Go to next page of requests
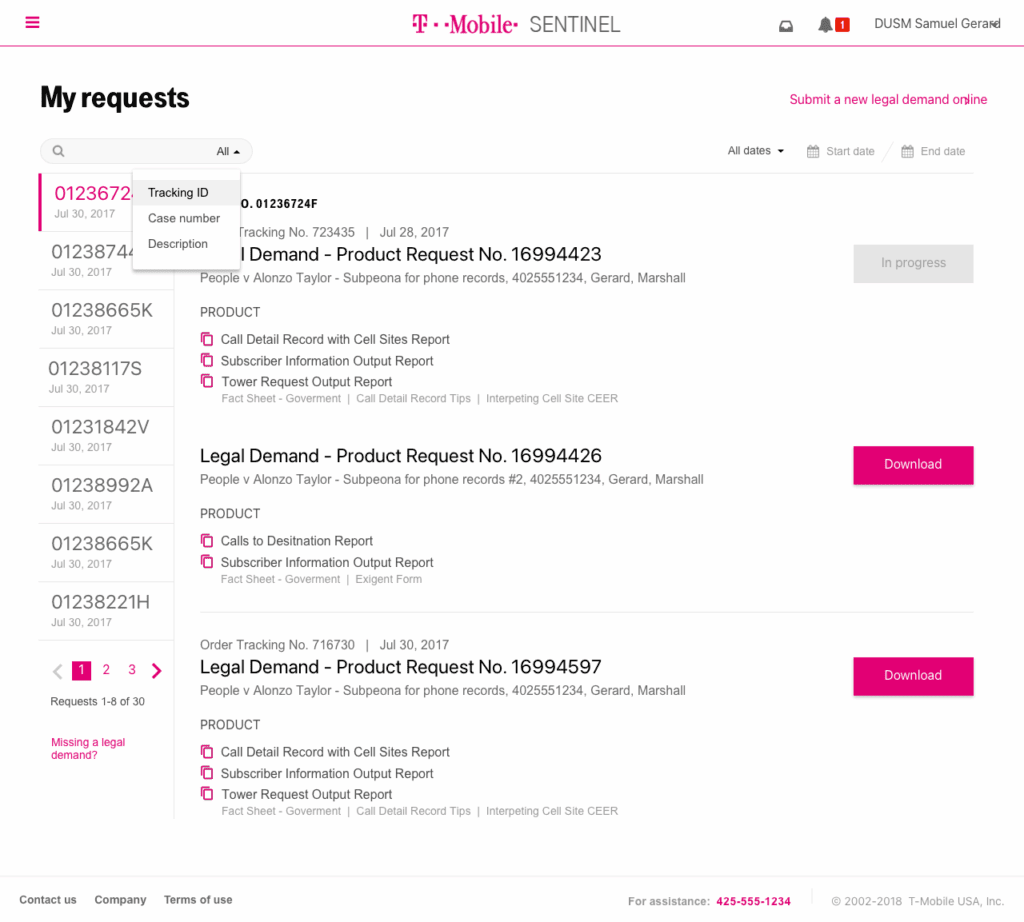Screen dimensions: 1024x922 [x=157, y=671]
